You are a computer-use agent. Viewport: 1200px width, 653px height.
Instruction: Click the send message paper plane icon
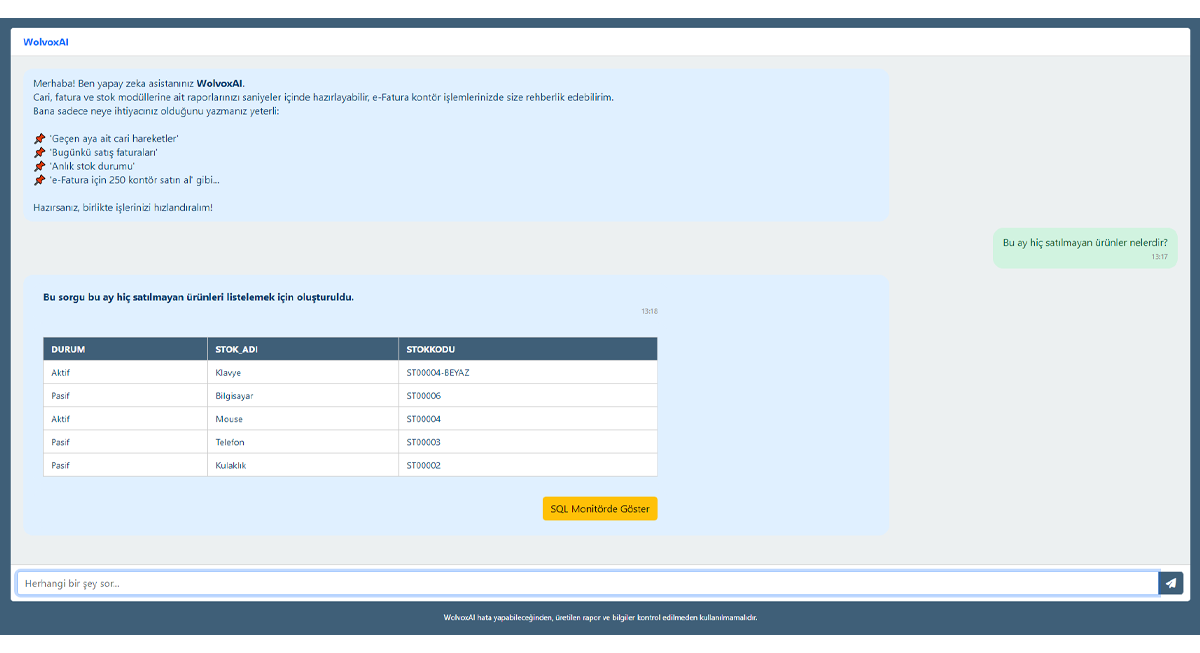point(1171,583)
